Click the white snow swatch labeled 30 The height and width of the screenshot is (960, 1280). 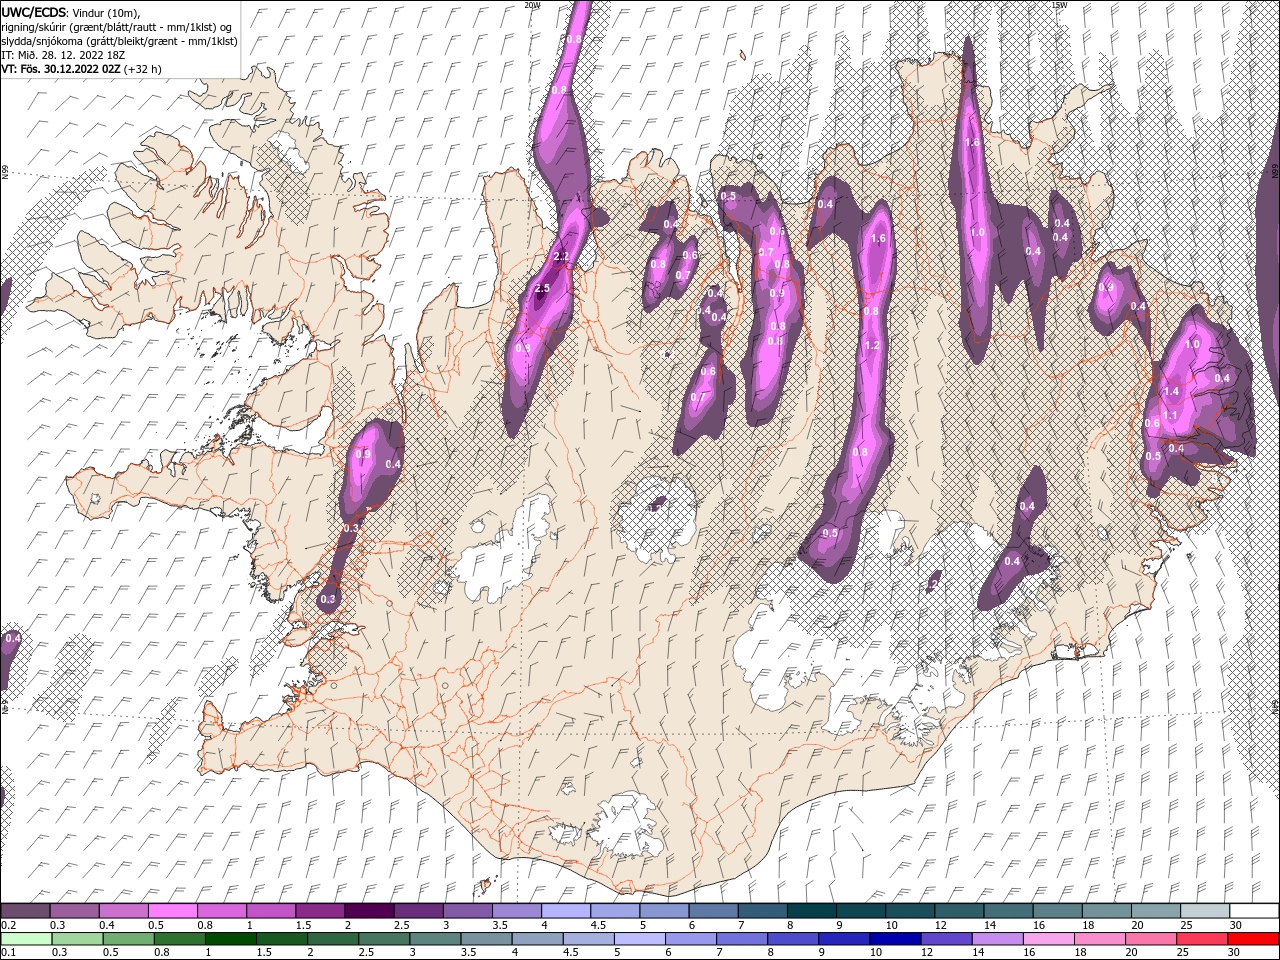pos(1253,911)
